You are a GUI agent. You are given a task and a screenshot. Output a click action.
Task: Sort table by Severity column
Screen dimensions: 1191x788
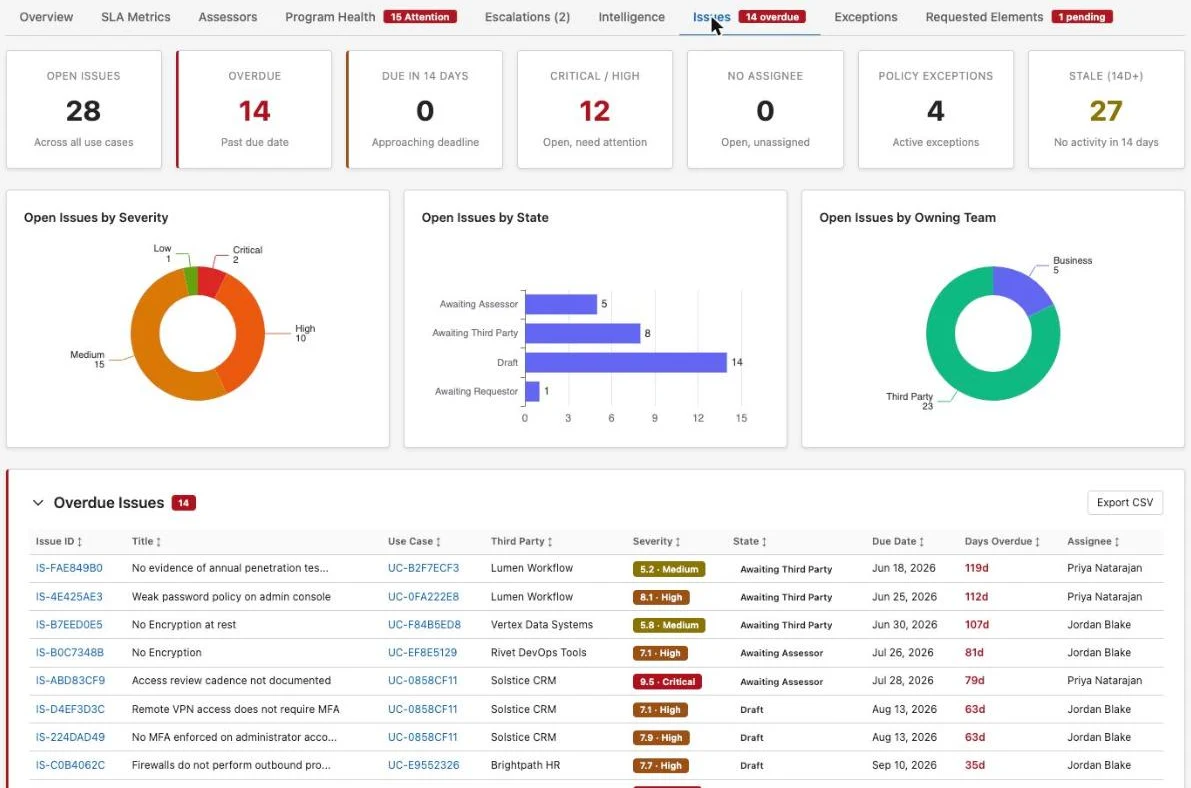[656, 541]
